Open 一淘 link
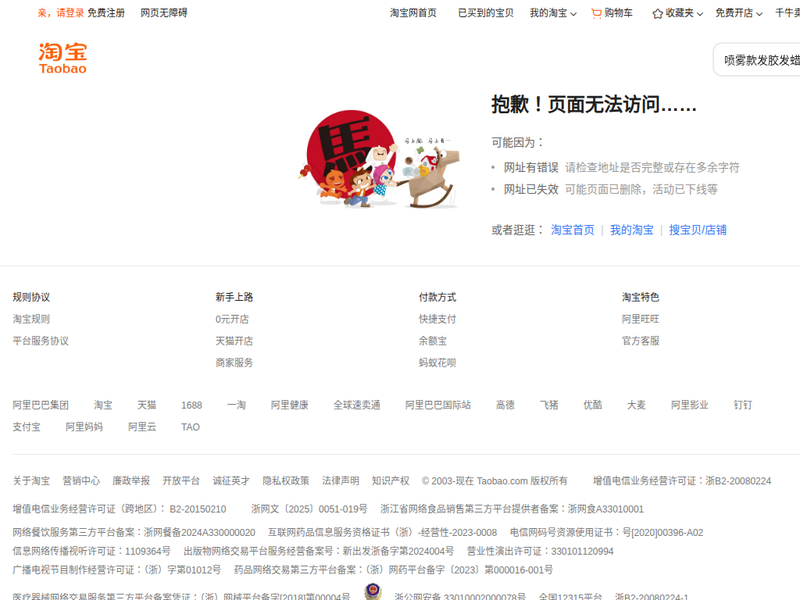 pyautogui.click(x=237, y=405)
